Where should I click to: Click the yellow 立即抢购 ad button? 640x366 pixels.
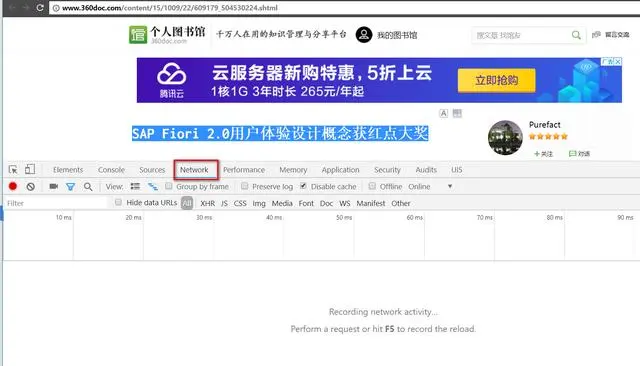click(x=496, y=80)
